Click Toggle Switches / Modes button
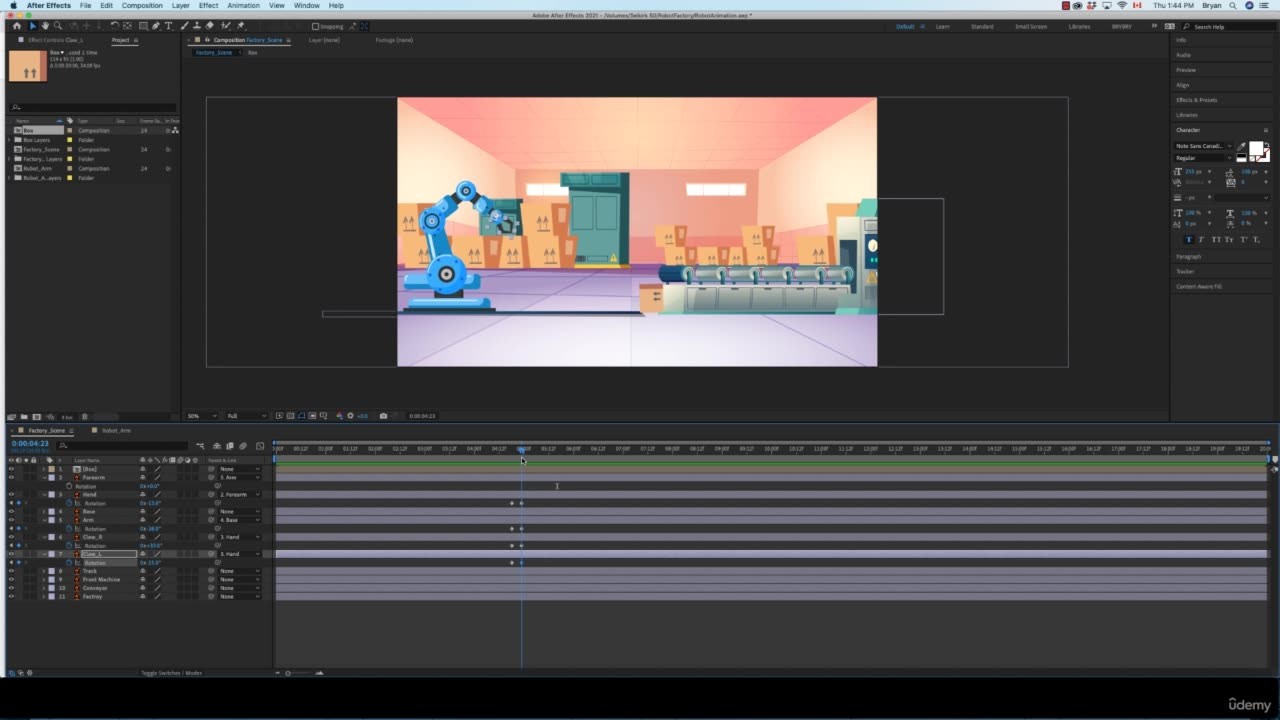The width and height of the screenshot is (1280, 720). (x=171, y=673)
